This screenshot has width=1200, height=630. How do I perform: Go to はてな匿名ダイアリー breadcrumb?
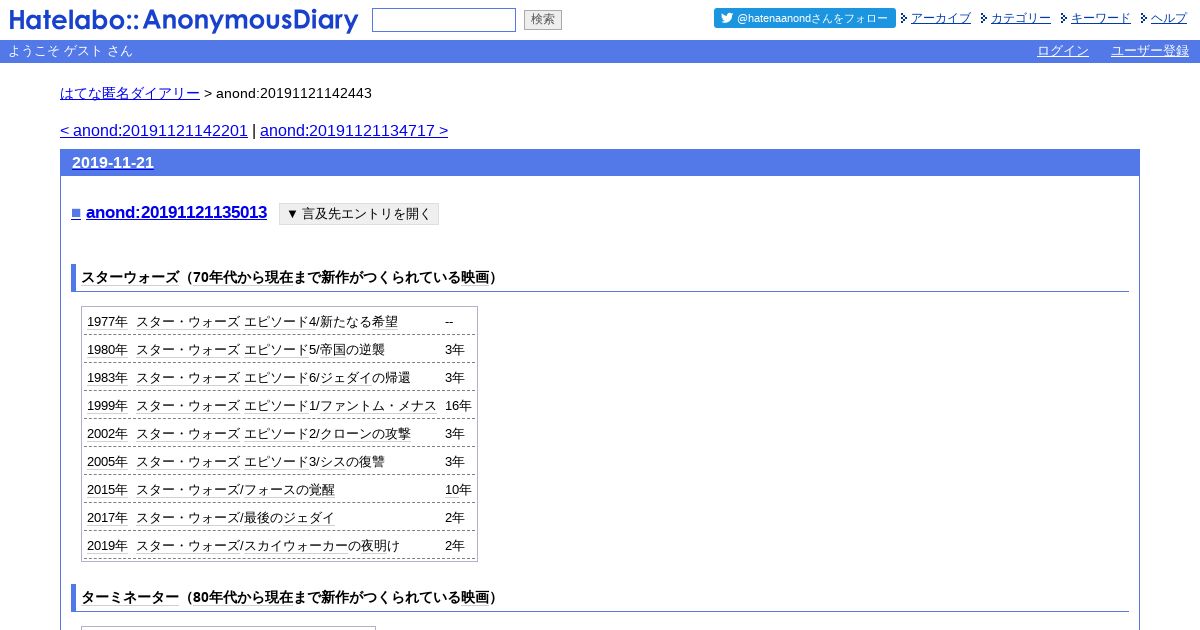pyautogui.click(x=130, y=93)
